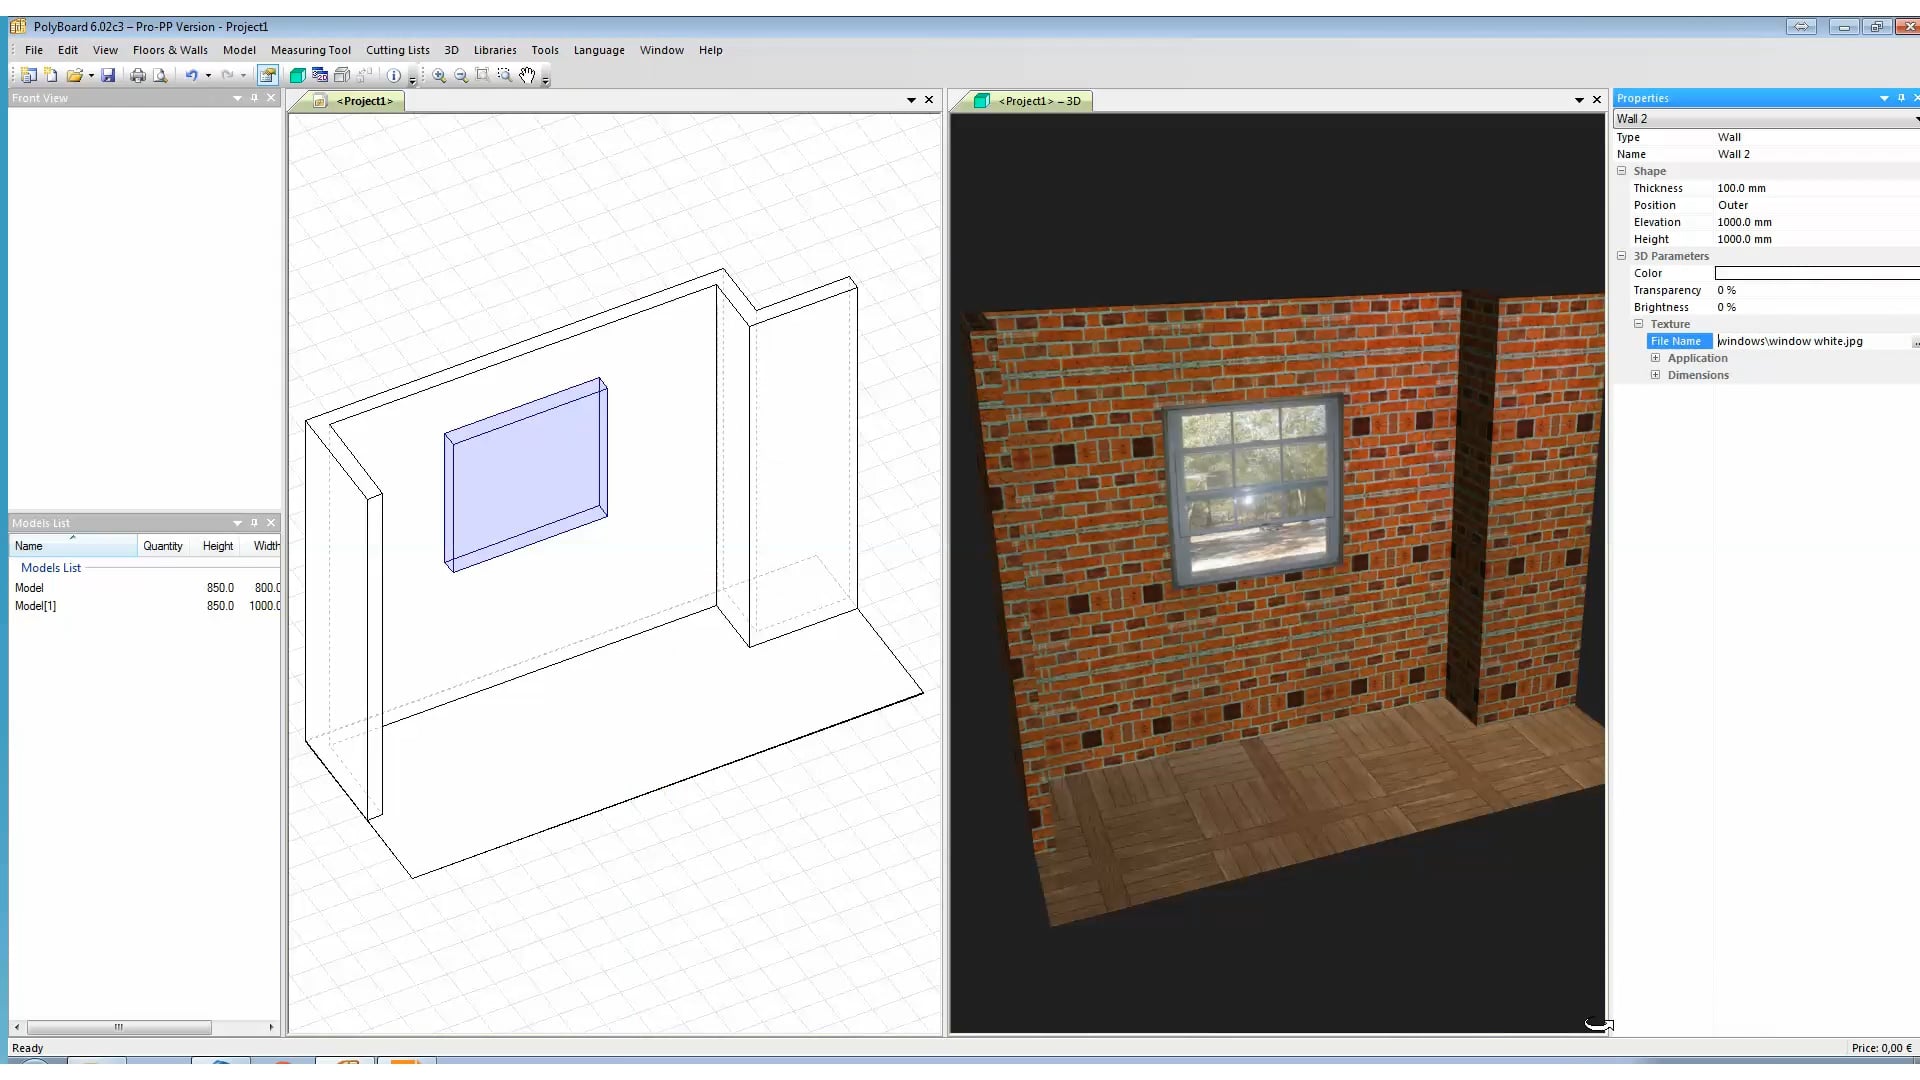This screenshot has width=1920, height=1080.
Task: Pin the Front View panel
Action: (255, 98)
